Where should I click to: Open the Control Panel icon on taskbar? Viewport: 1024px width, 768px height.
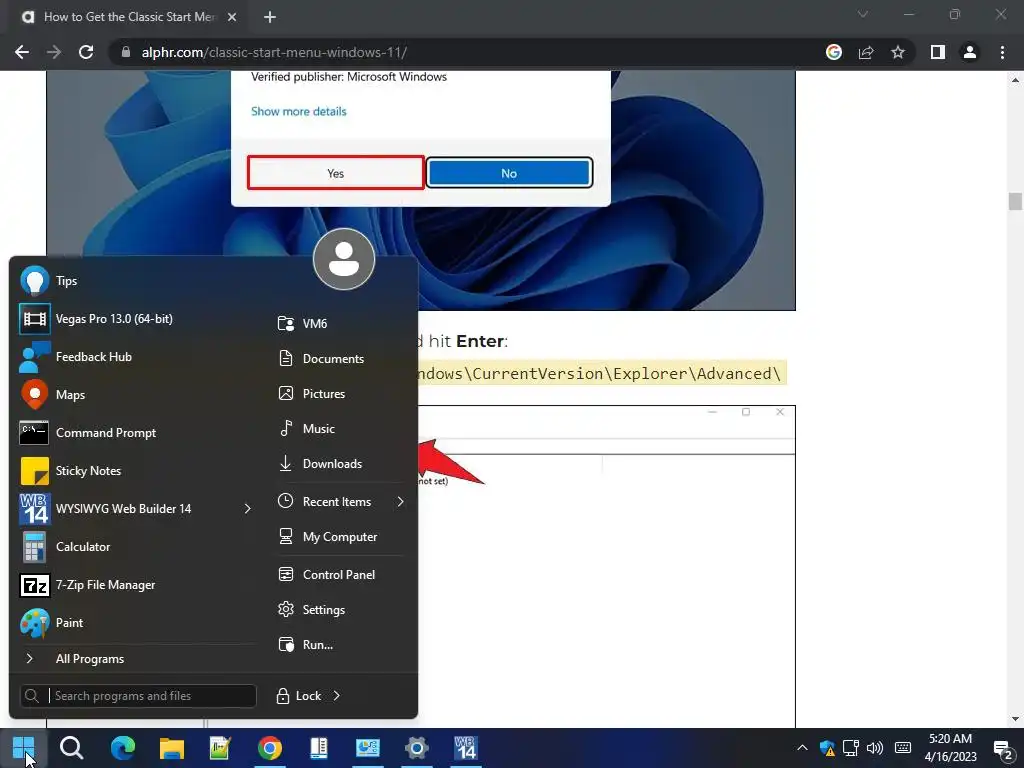pos(368,748)
